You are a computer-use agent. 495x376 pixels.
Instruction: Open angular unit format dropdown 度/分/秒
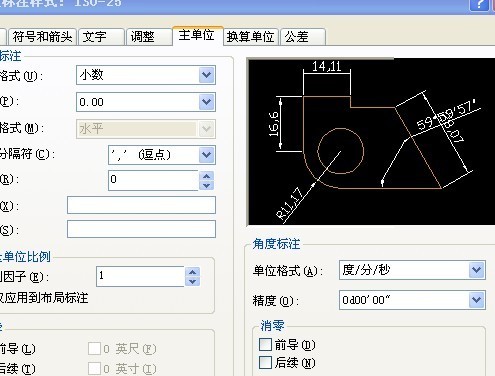[x=476, y=270]
